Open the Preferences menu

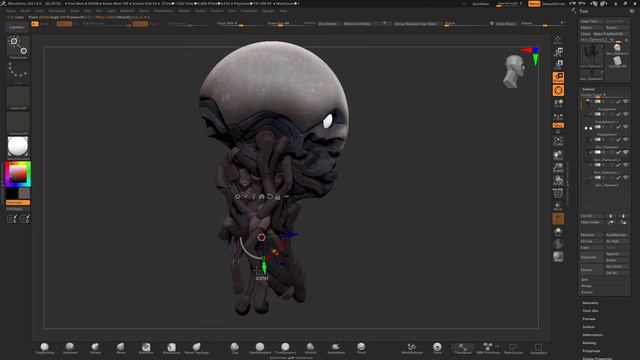point(164,11)
